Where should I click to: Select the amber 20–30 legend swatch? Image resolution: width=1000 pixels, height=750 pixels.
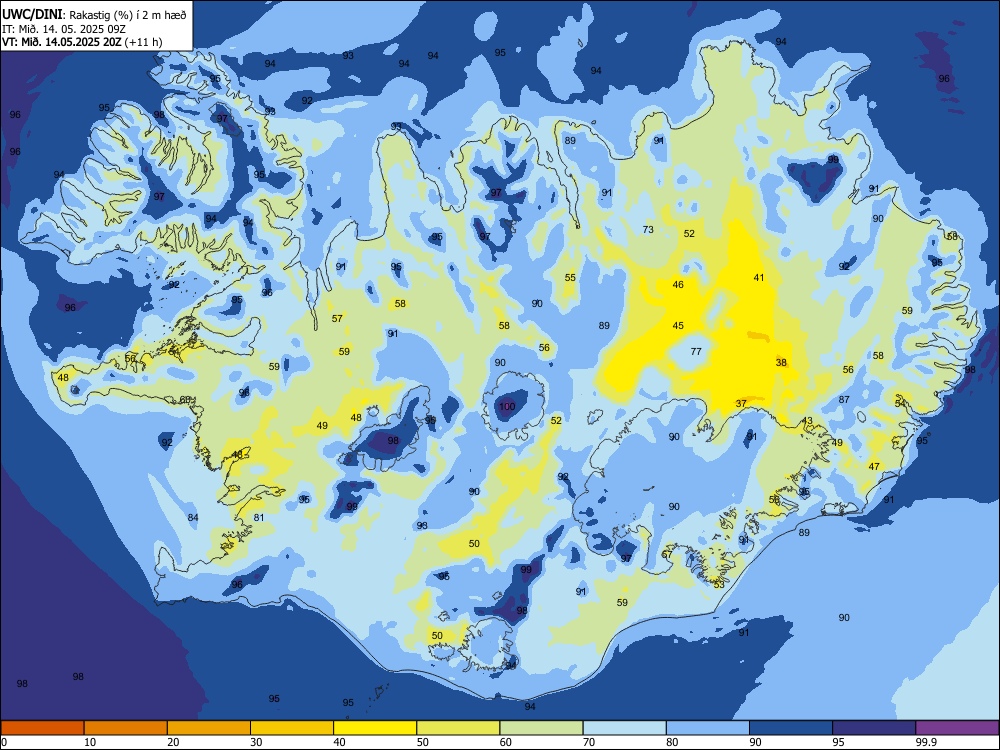click(x=209, y=728)
